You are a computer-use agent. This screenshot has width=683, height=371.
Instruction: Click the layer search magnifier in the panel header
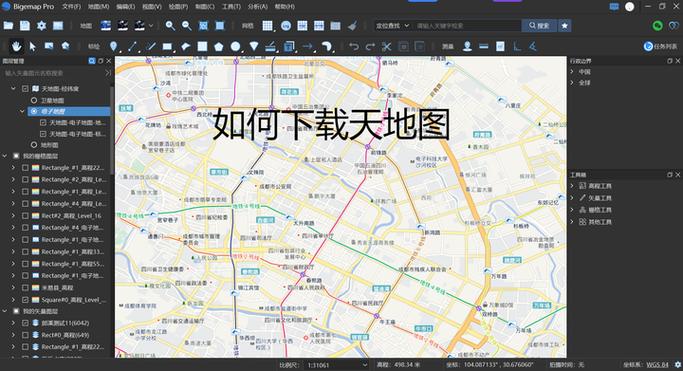point(91,61)
